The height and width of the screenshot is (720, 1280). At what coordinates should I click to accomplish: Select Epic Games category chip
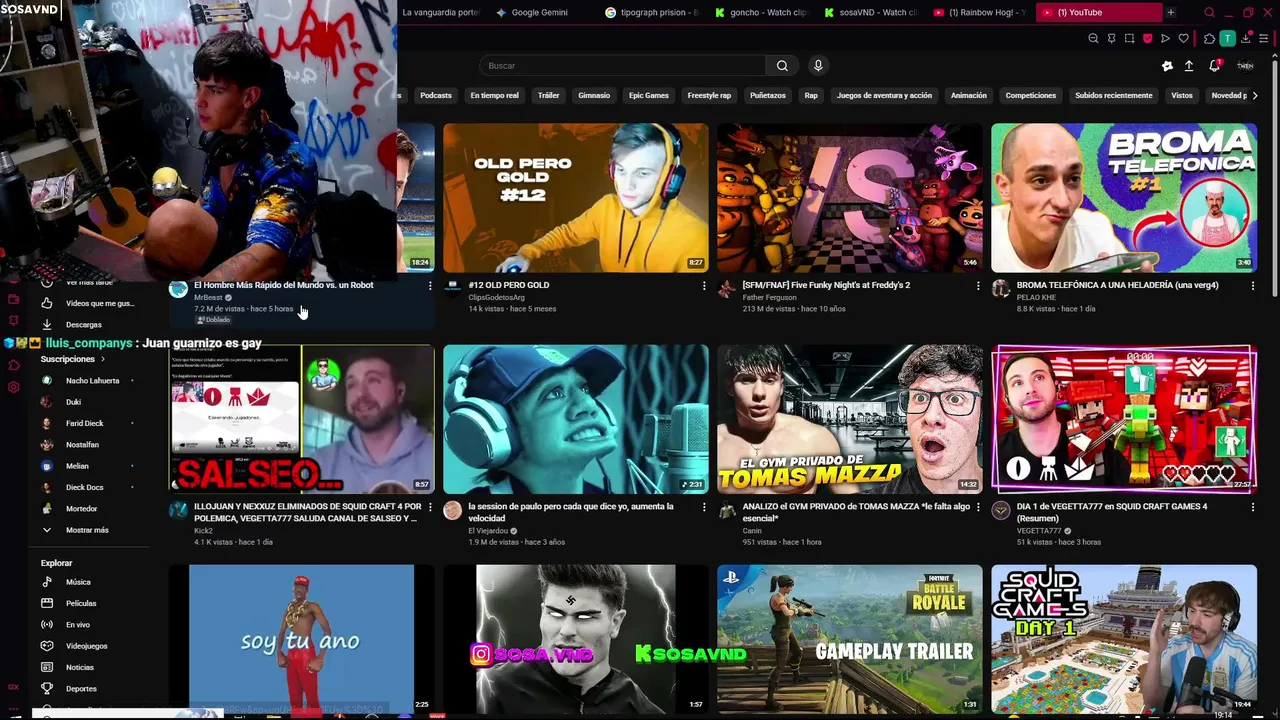(649, 96)
